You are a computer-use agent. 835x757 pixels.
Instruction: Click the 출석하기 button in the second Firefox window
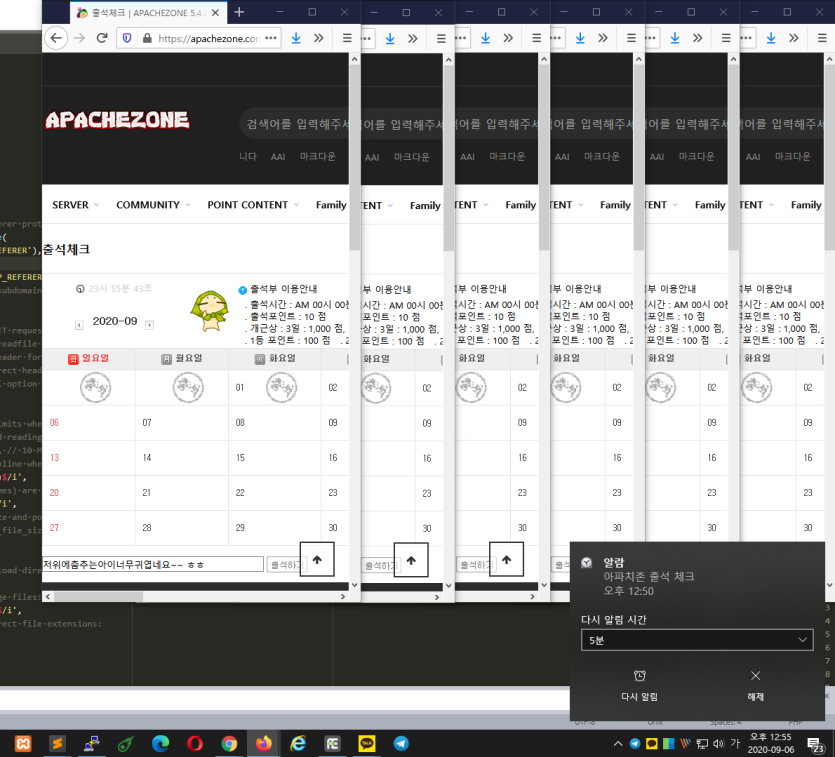(379, 565)
